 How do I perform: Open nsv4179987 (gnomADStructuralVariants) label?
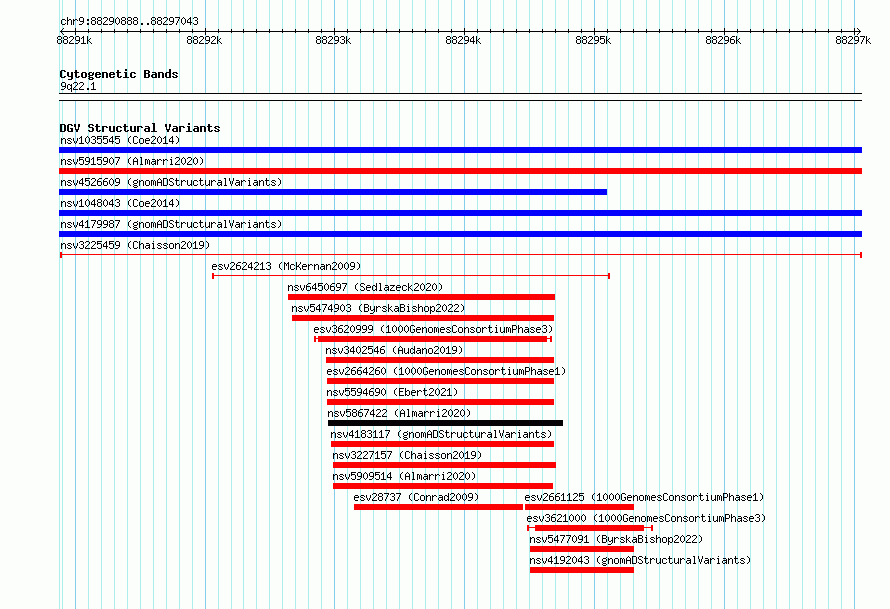coord(171,224)
